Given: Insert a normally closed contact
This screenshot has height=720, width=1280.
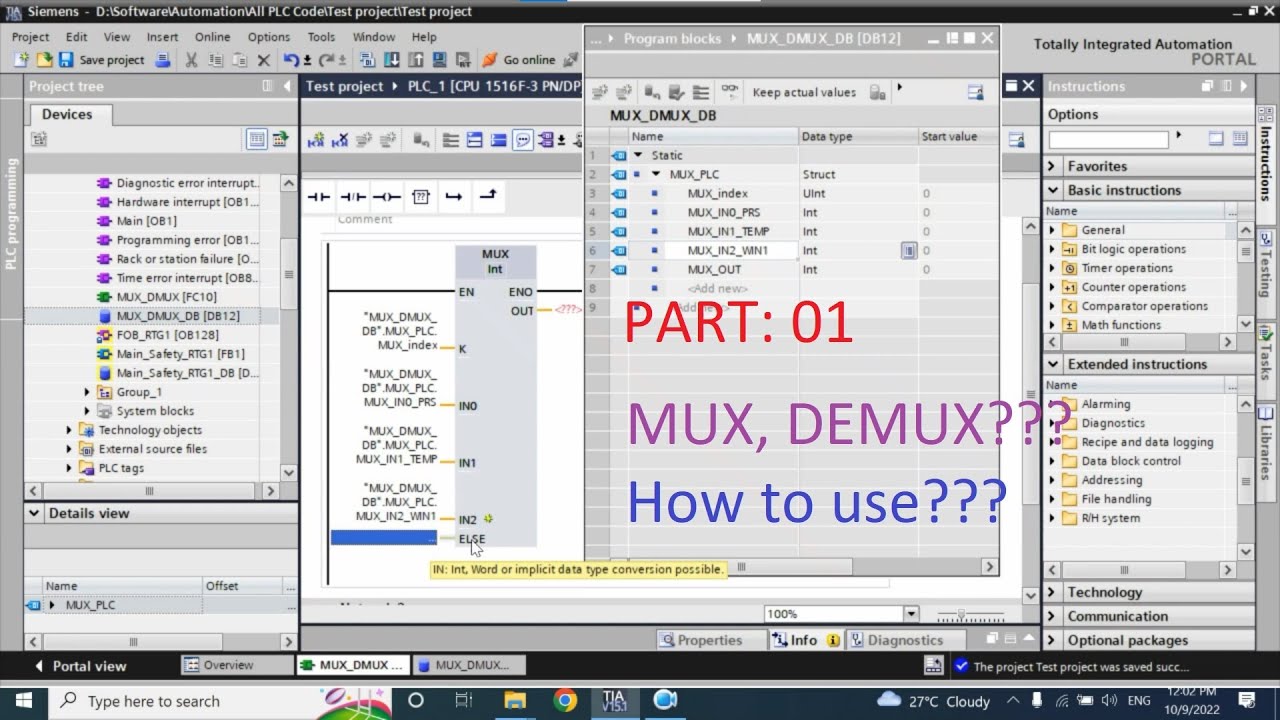Looking at the screenshot, I should pos(353,197).
